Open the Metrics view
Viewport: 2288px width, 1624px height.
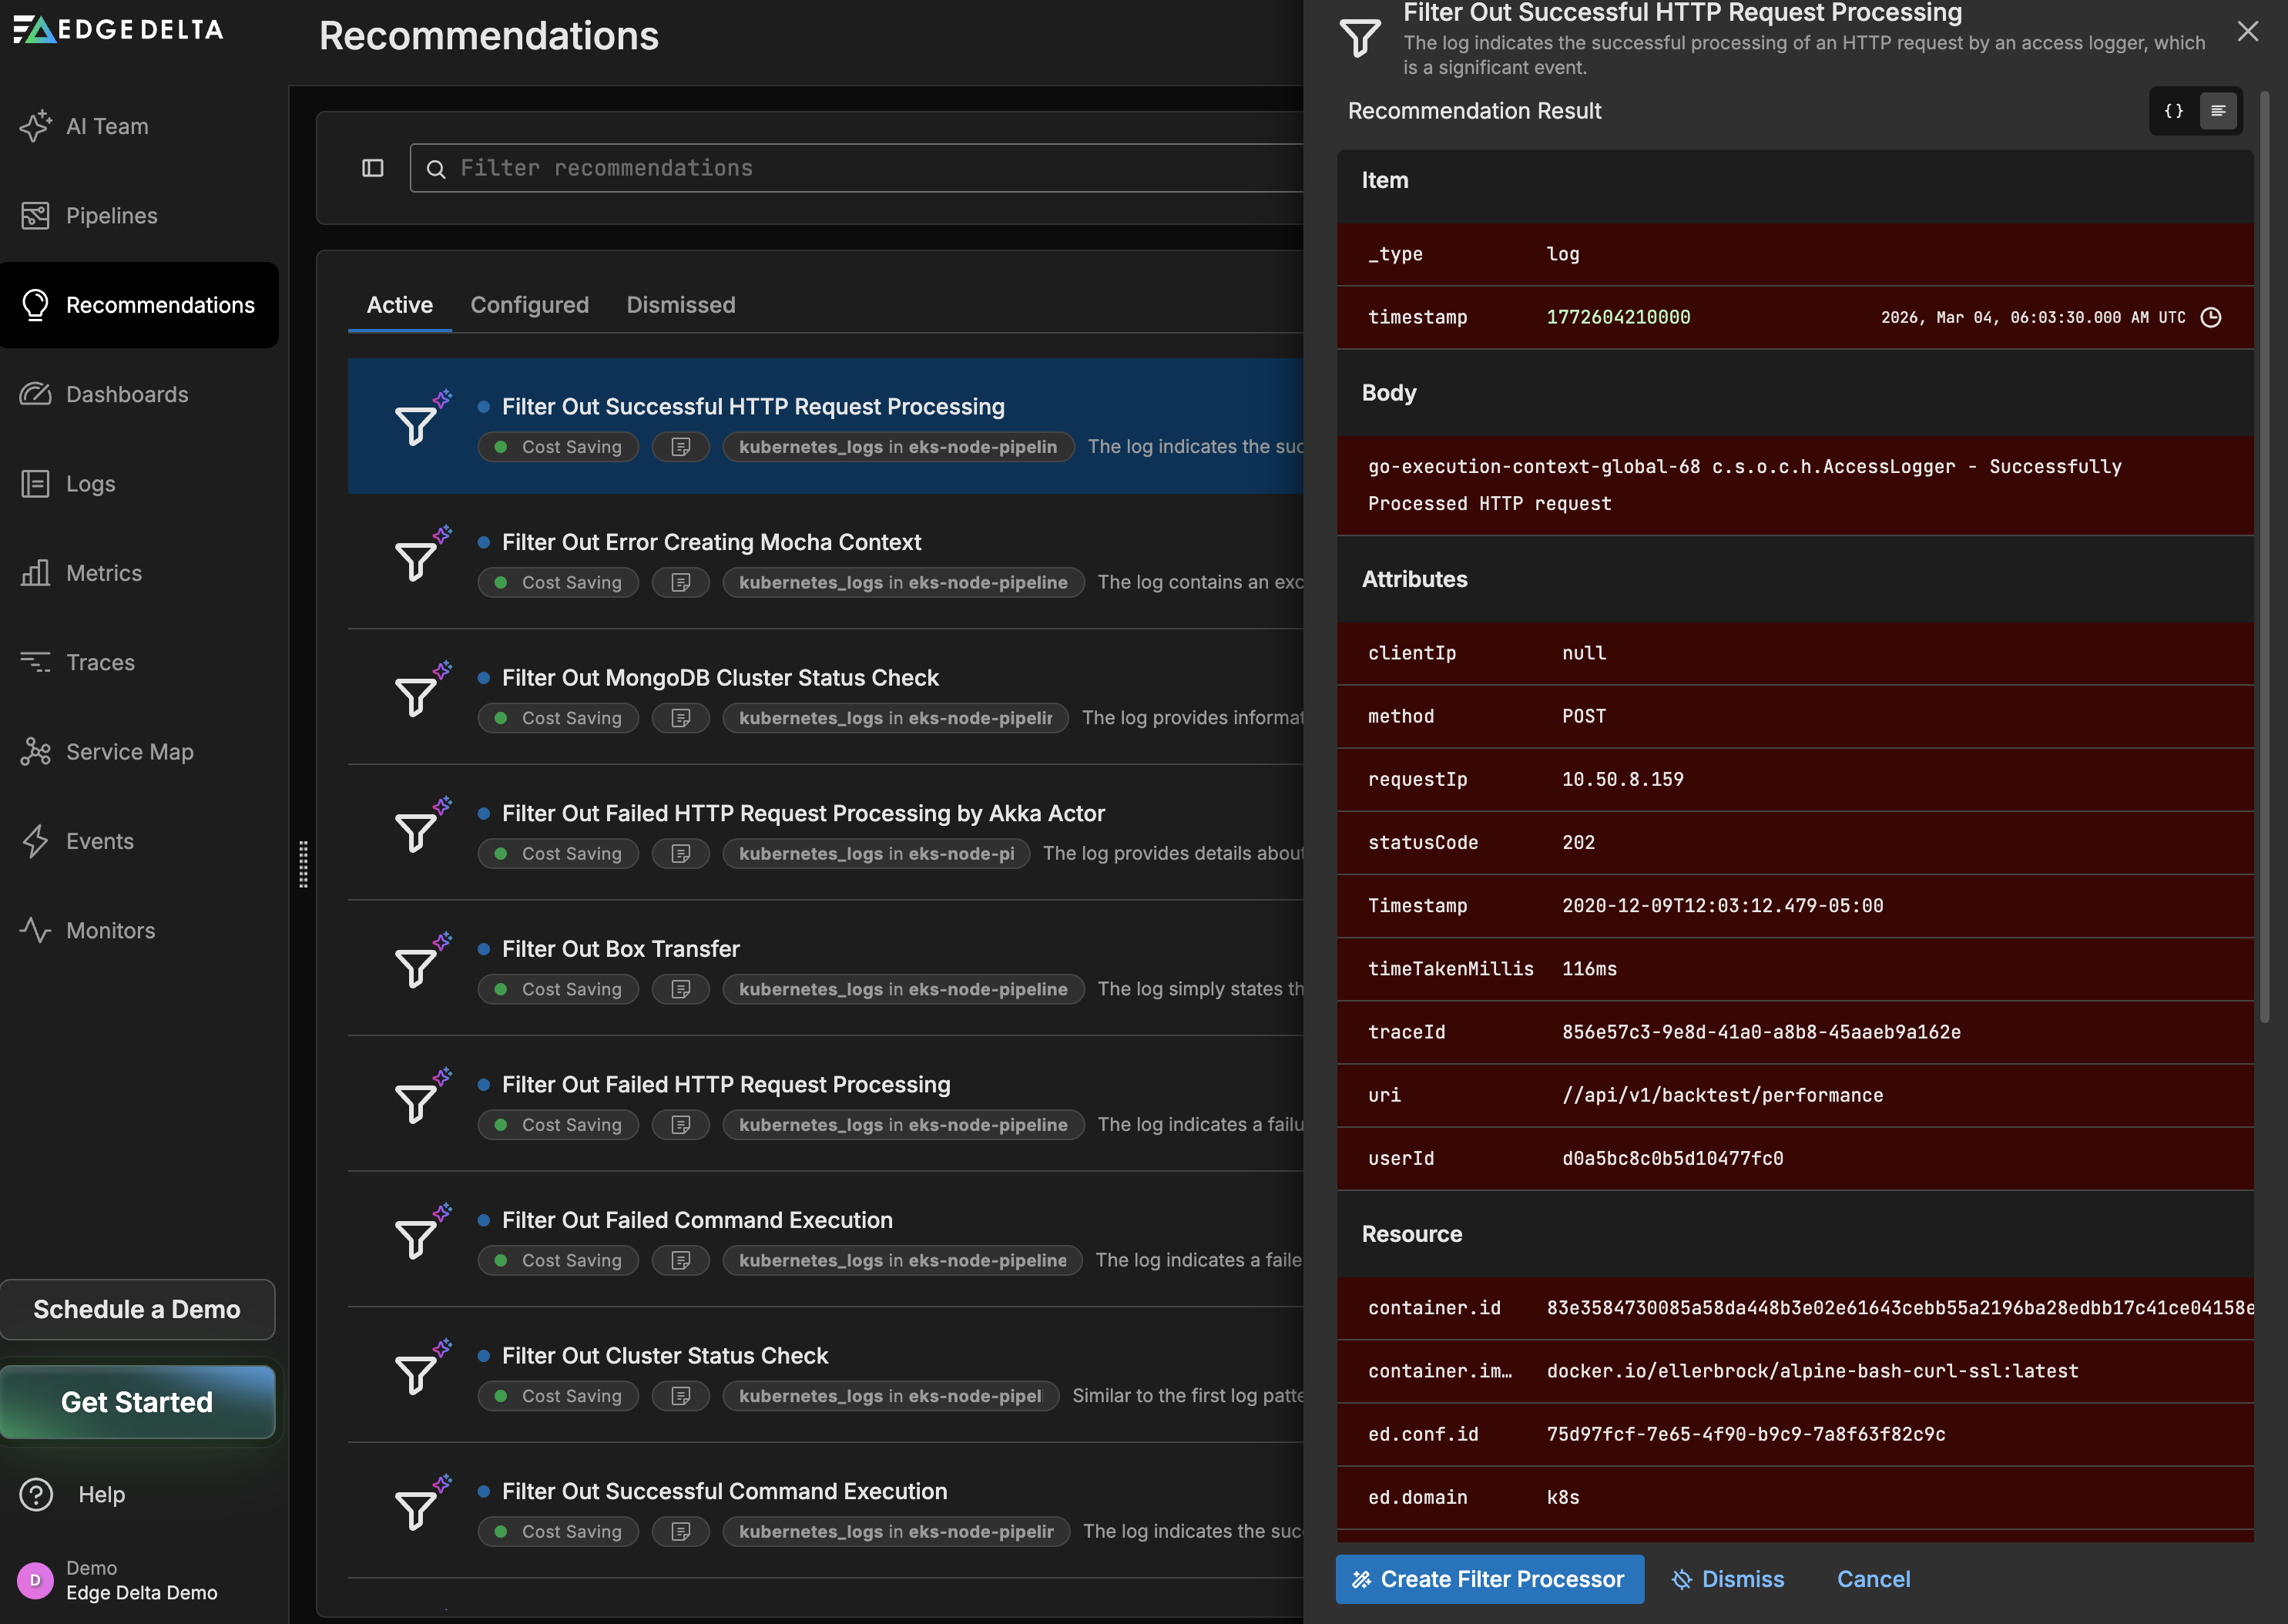[x=103, y=572]
